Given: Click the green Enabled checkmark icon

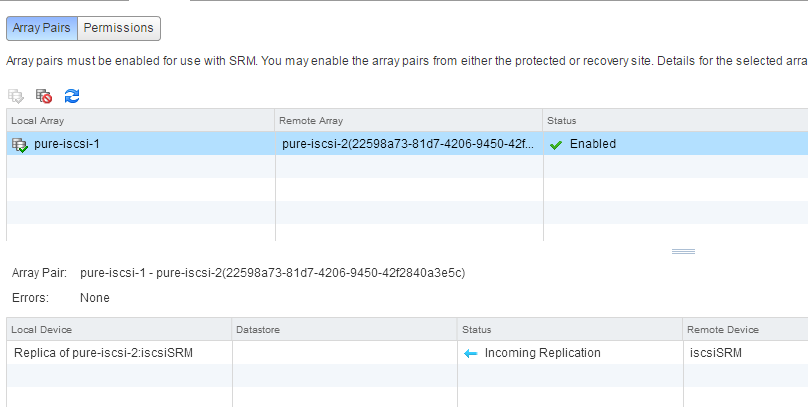Looking at the screenshot, I should coord(556,145).
